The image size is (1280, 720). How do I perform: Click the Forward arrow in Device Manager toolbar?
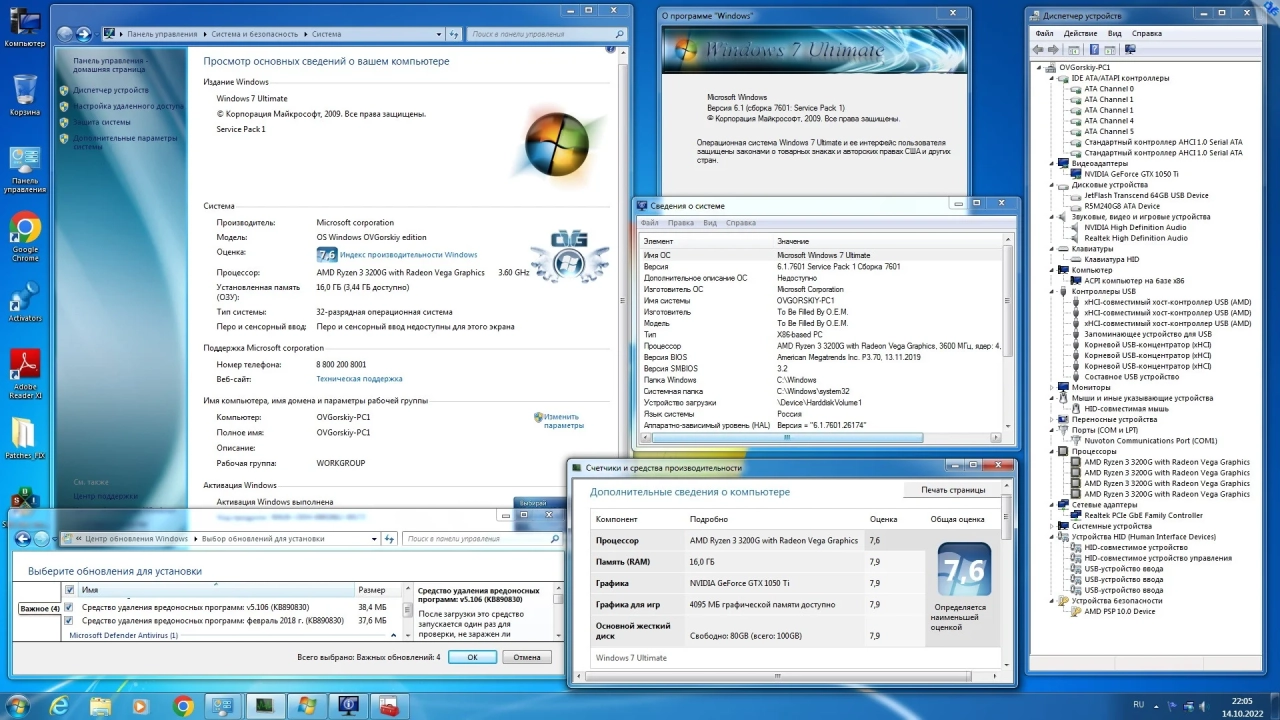coord(1054,49)
